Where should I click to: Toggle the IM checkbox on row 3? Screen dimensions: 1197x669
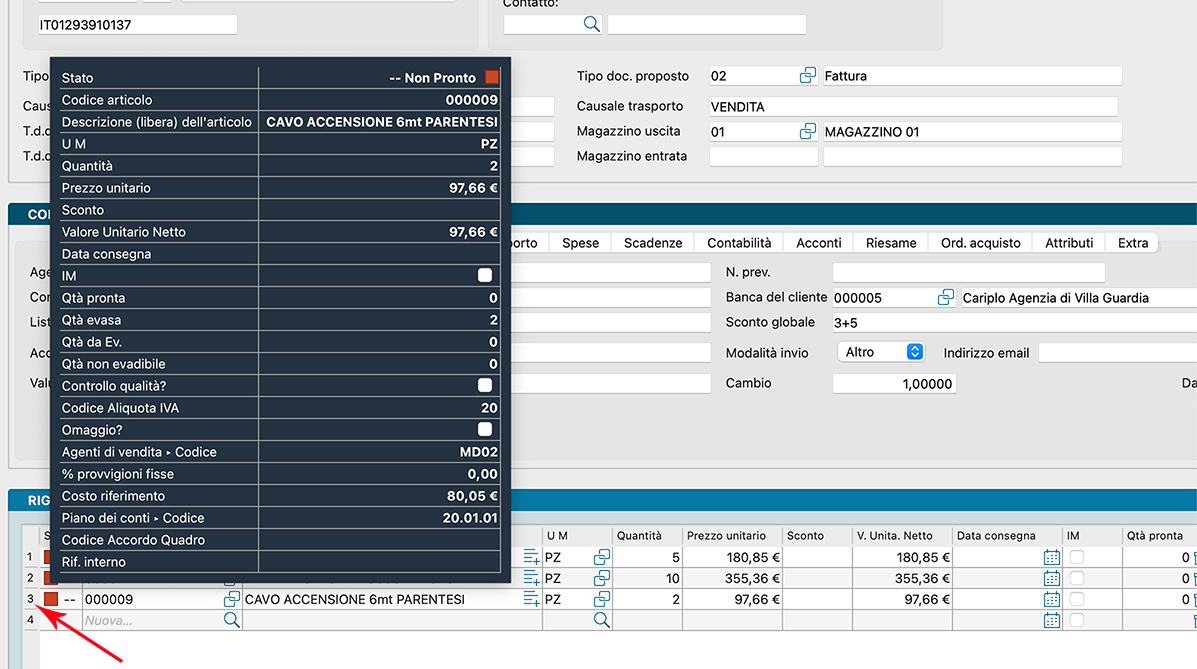[1077, 599]
